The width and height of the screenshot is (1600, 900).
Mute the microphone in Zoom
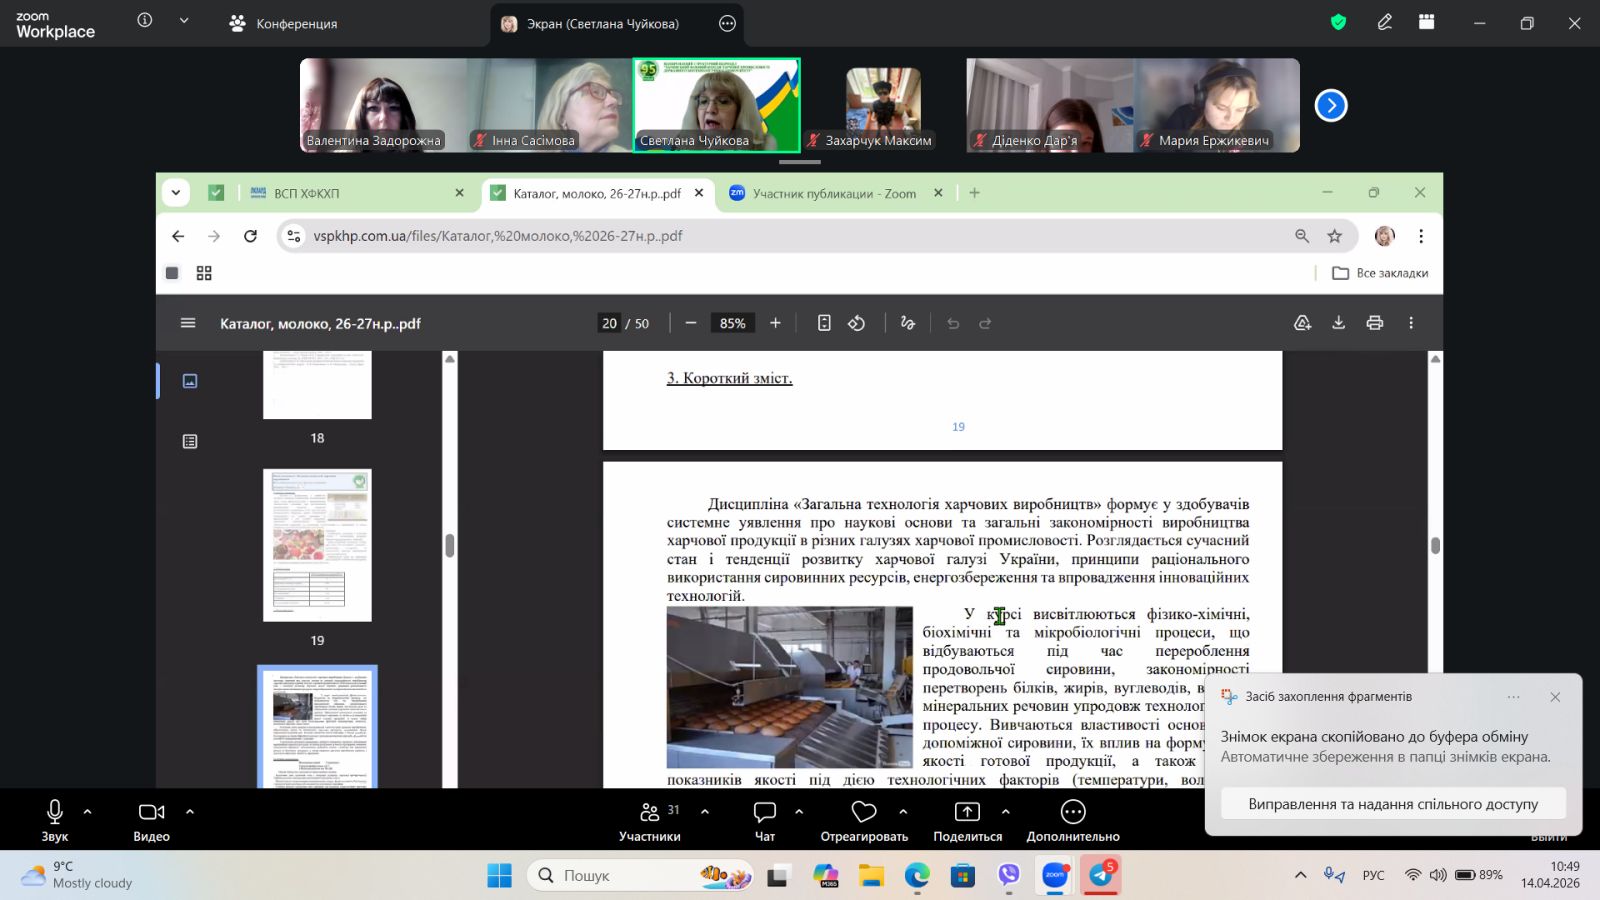[x=55, y=820]
